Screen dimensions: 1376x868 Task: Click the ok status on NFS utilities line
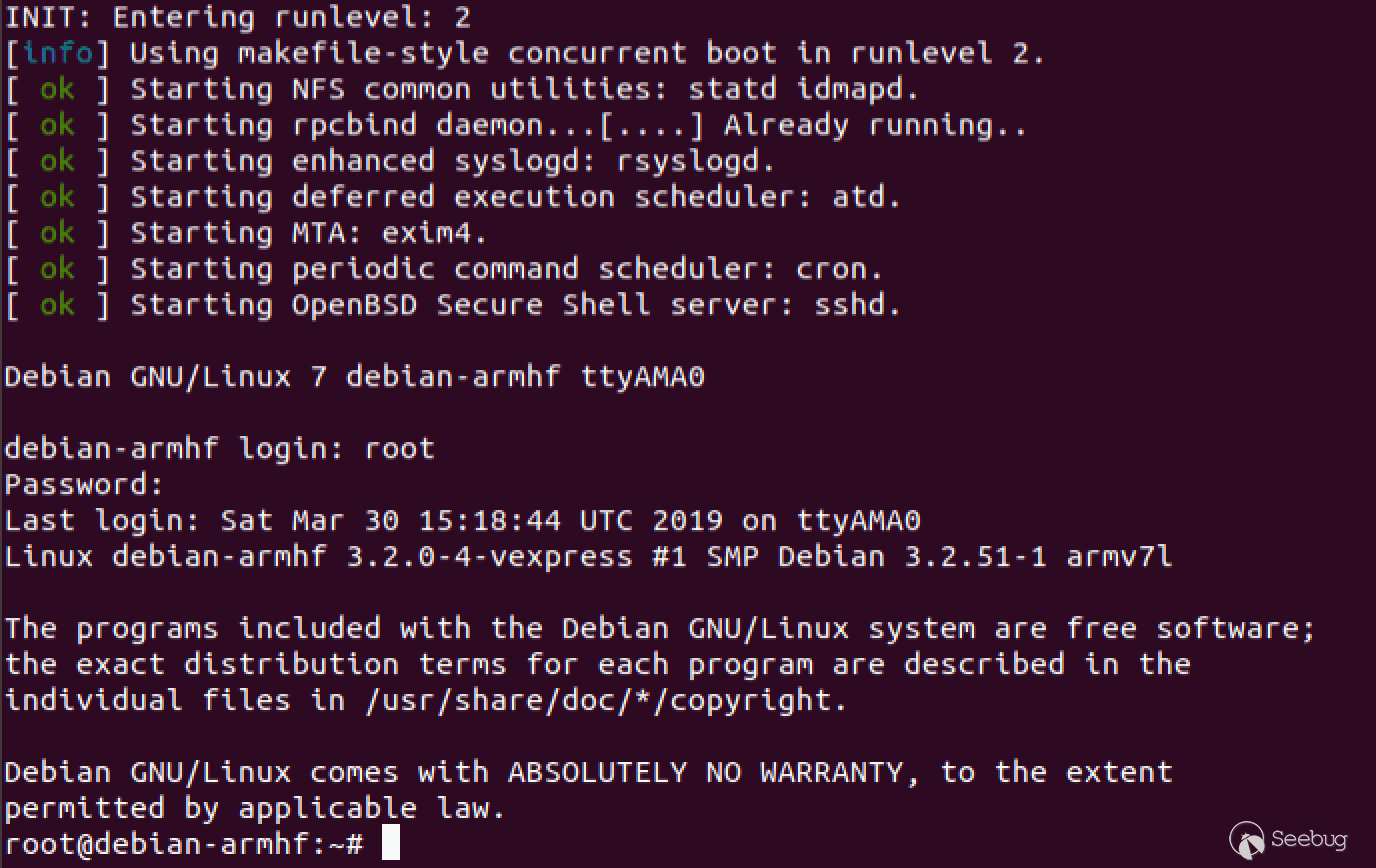57,88
